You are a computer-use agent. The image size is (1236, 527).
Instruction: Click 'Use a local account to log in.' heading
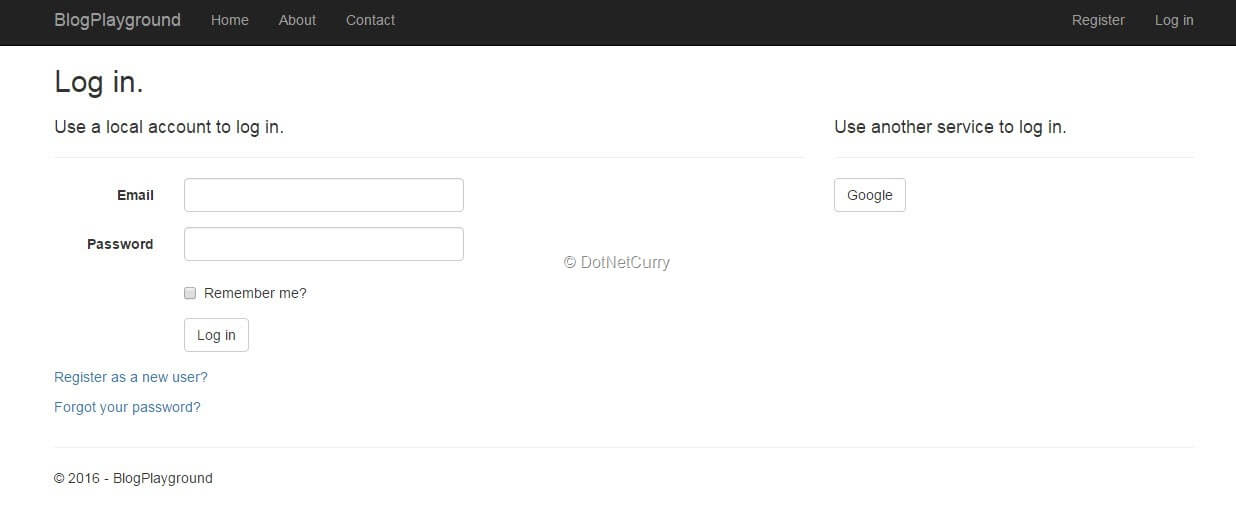coord(169,127)
